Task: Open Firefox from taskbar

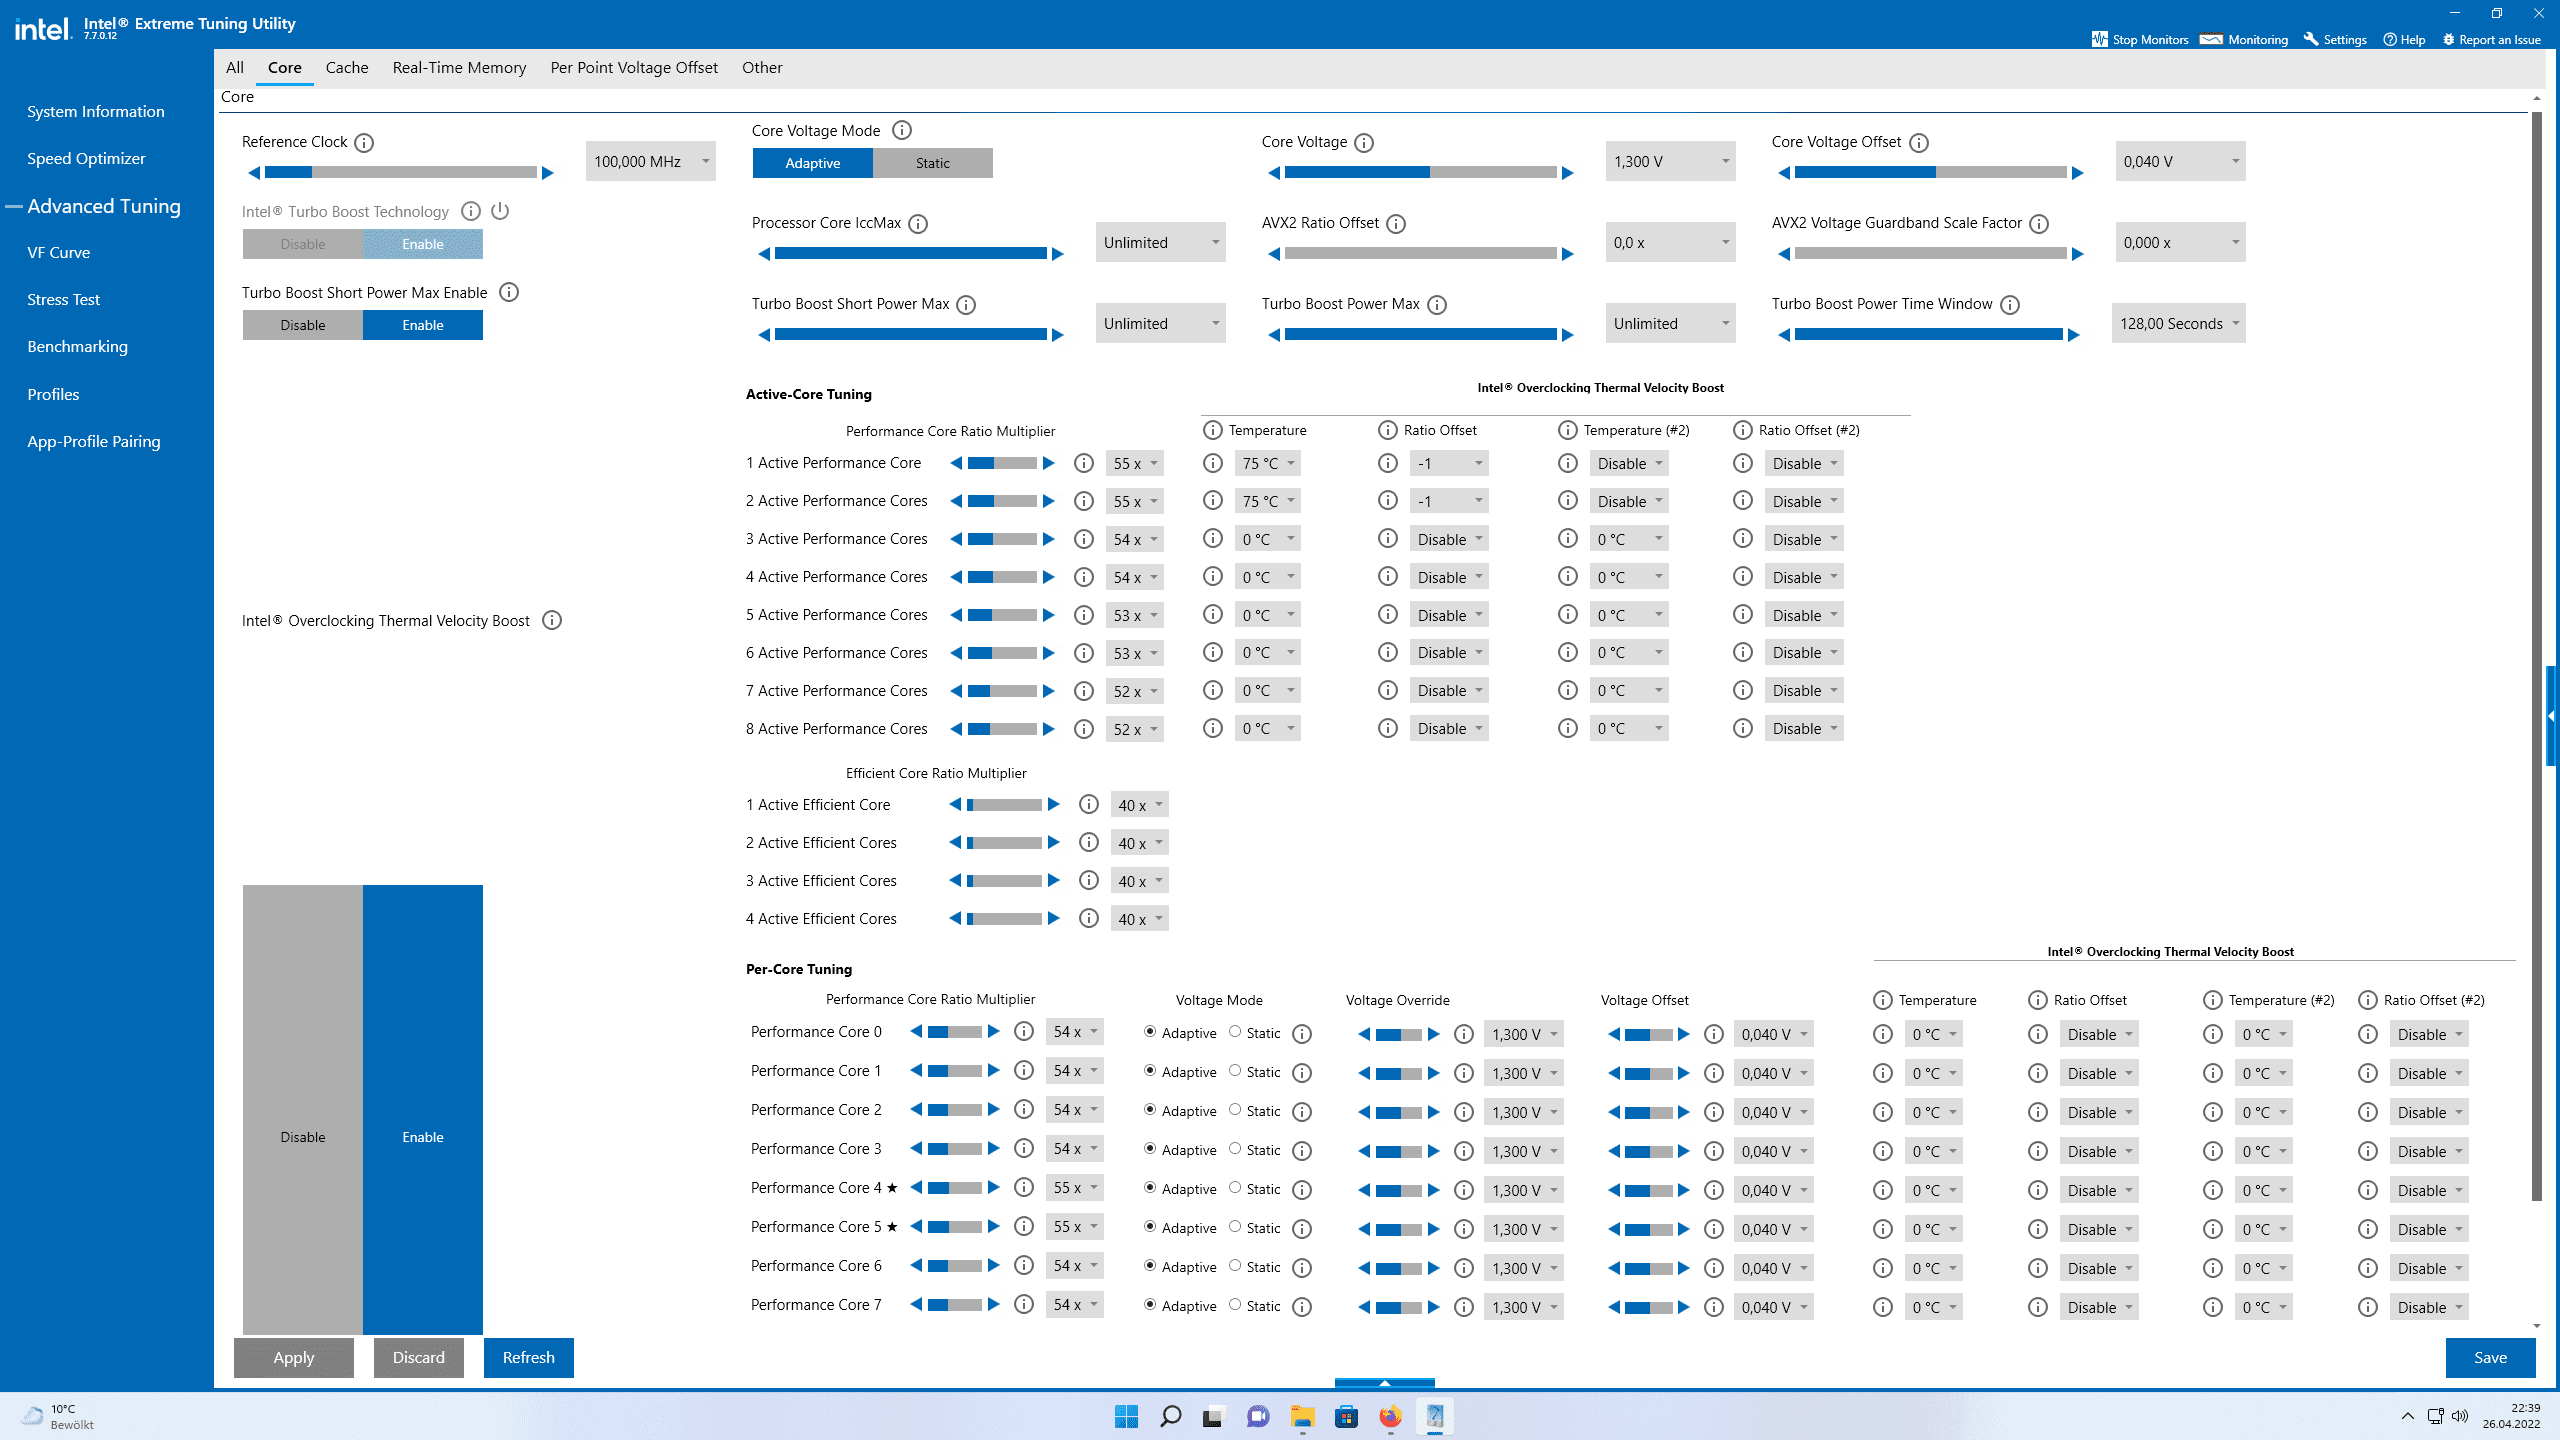Action: [1390, 1416]
